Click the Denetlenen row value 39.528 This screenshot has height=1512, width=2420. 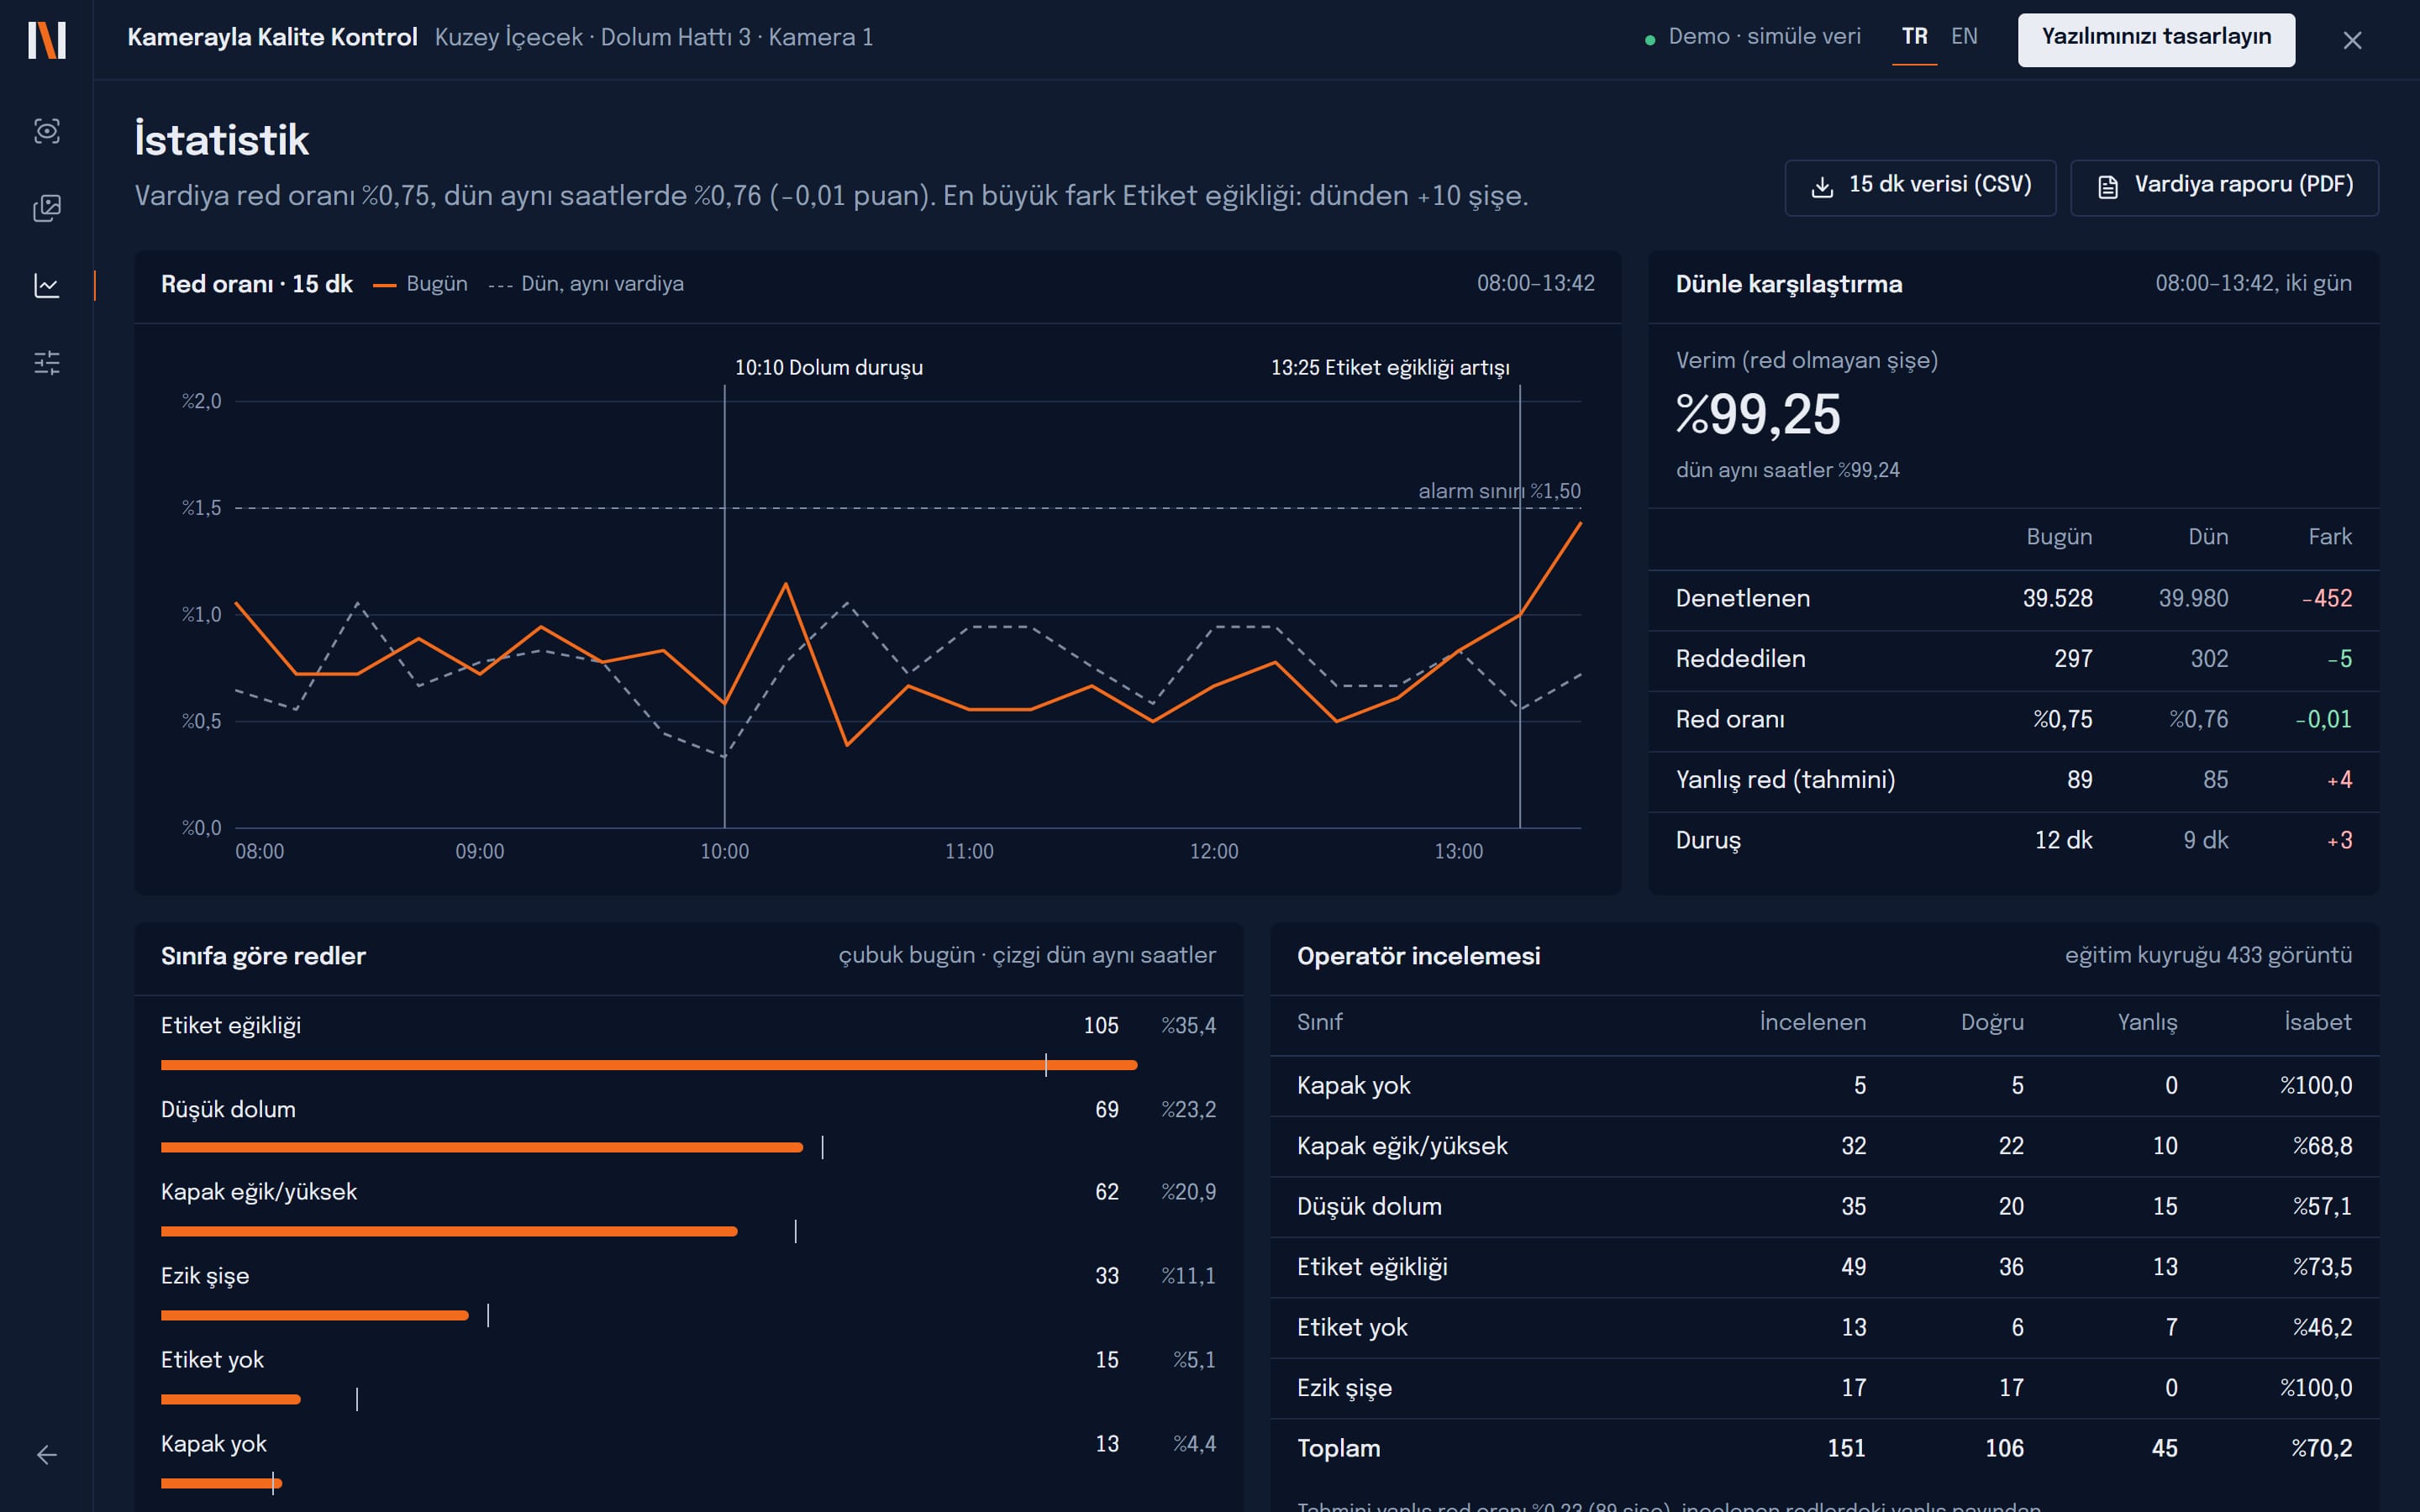(x=2057, y=598)
